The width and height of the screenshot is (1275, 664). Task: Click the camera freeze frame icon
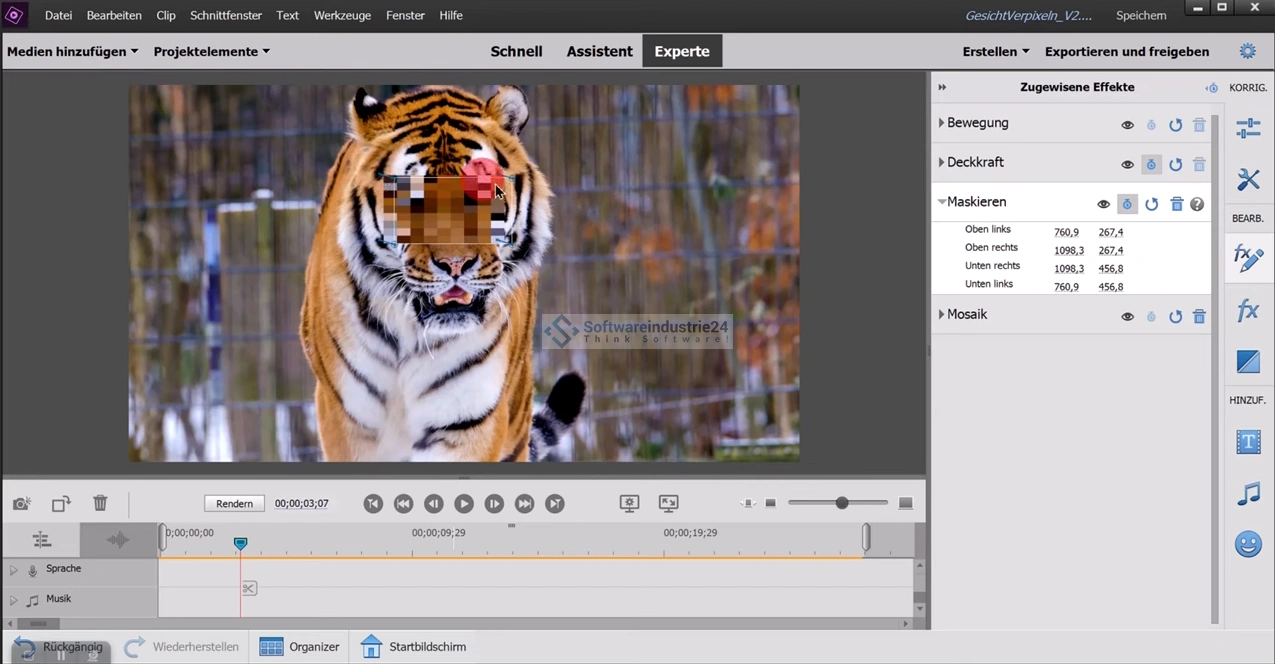click(x=22, y=504)
